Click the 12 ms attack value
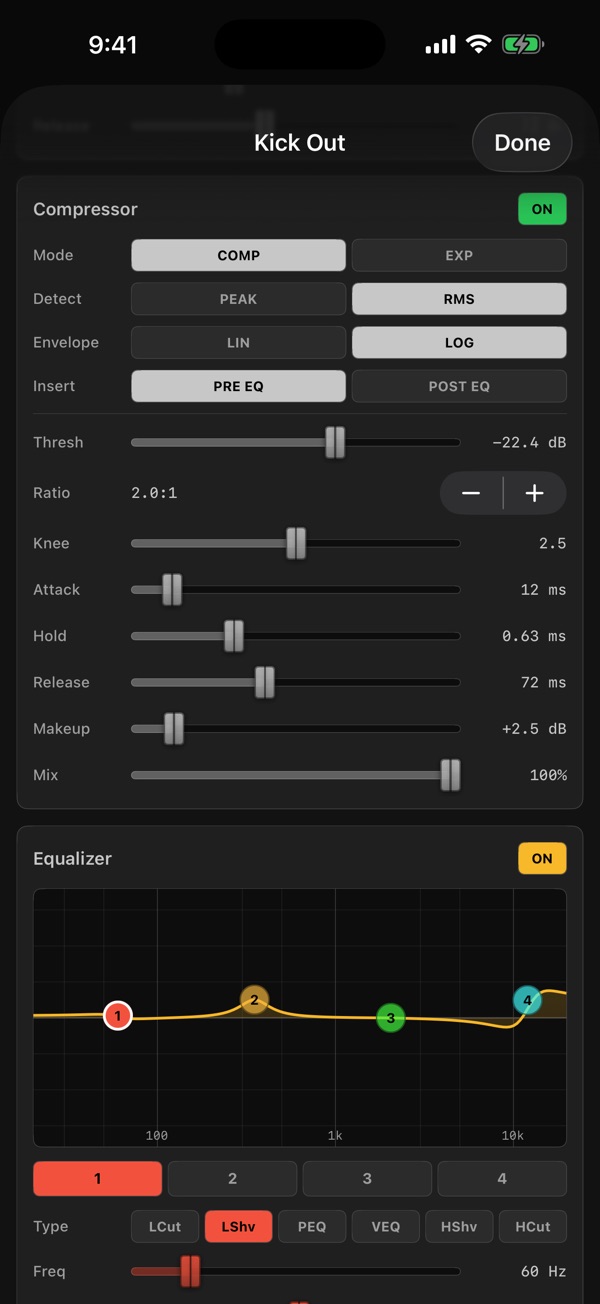600x1304 pixels. click(543, 590)
